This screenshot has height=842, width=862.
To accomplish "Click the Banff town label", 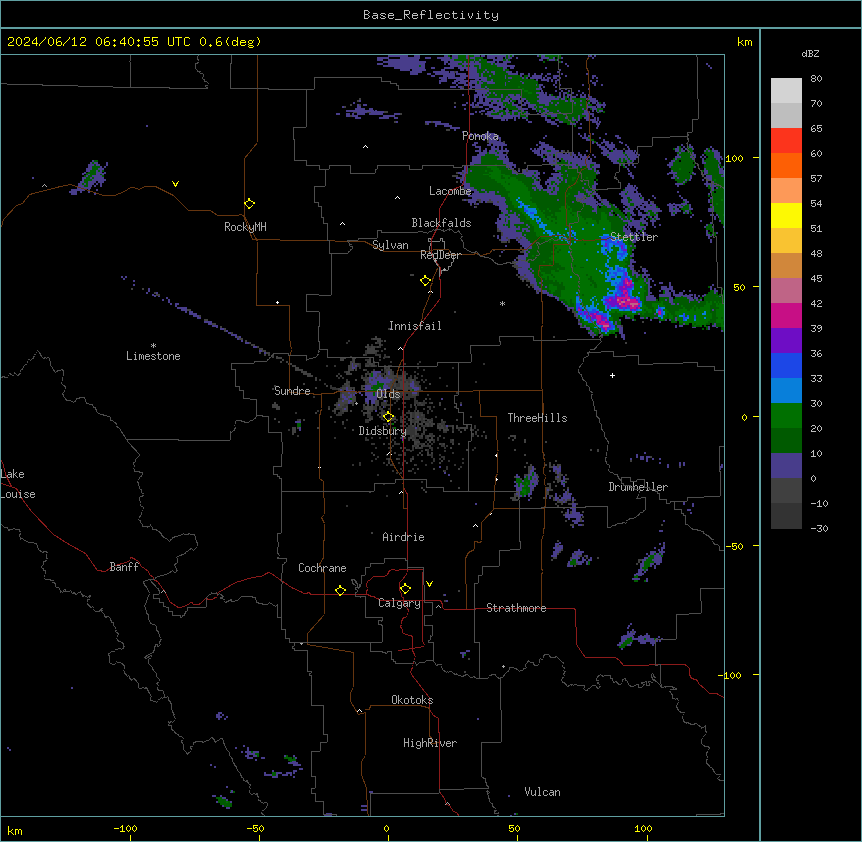I will coord(124,567).
